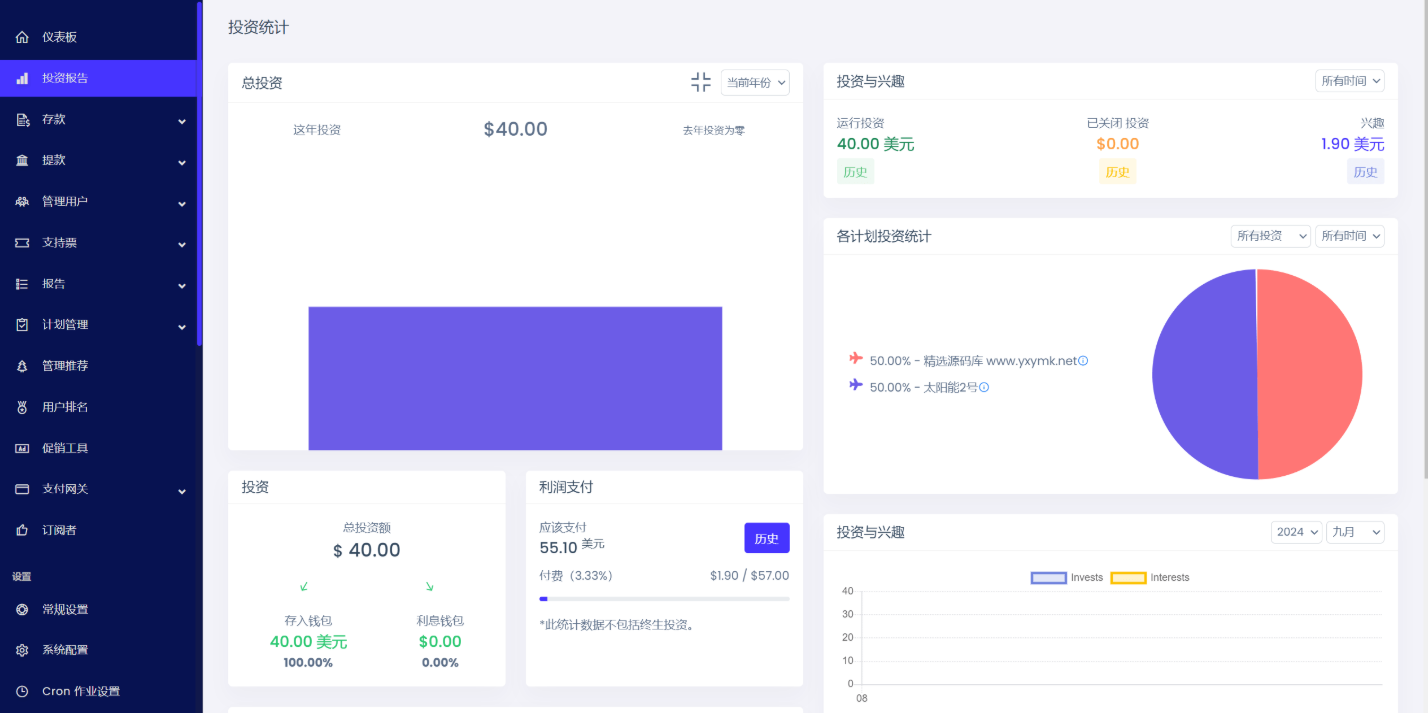
Task: Open 订阅者 menu item
Action: [98, 530]
